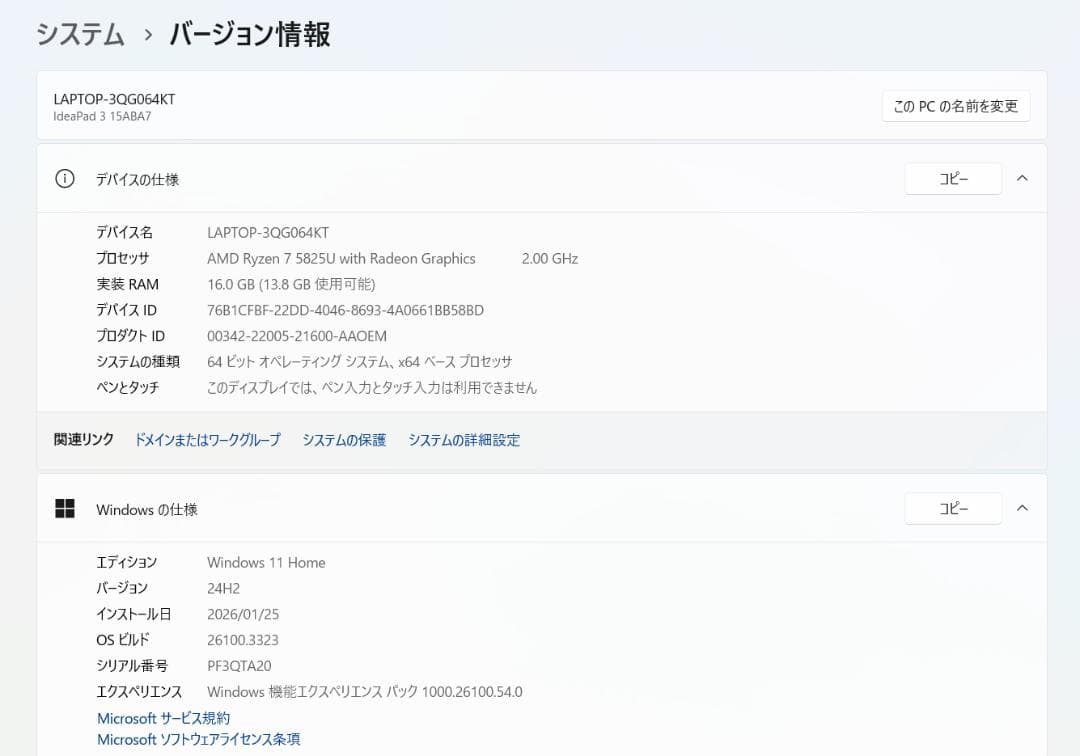
Task: Navigate back to システム via breadcrumb
Action: (80, 33)
